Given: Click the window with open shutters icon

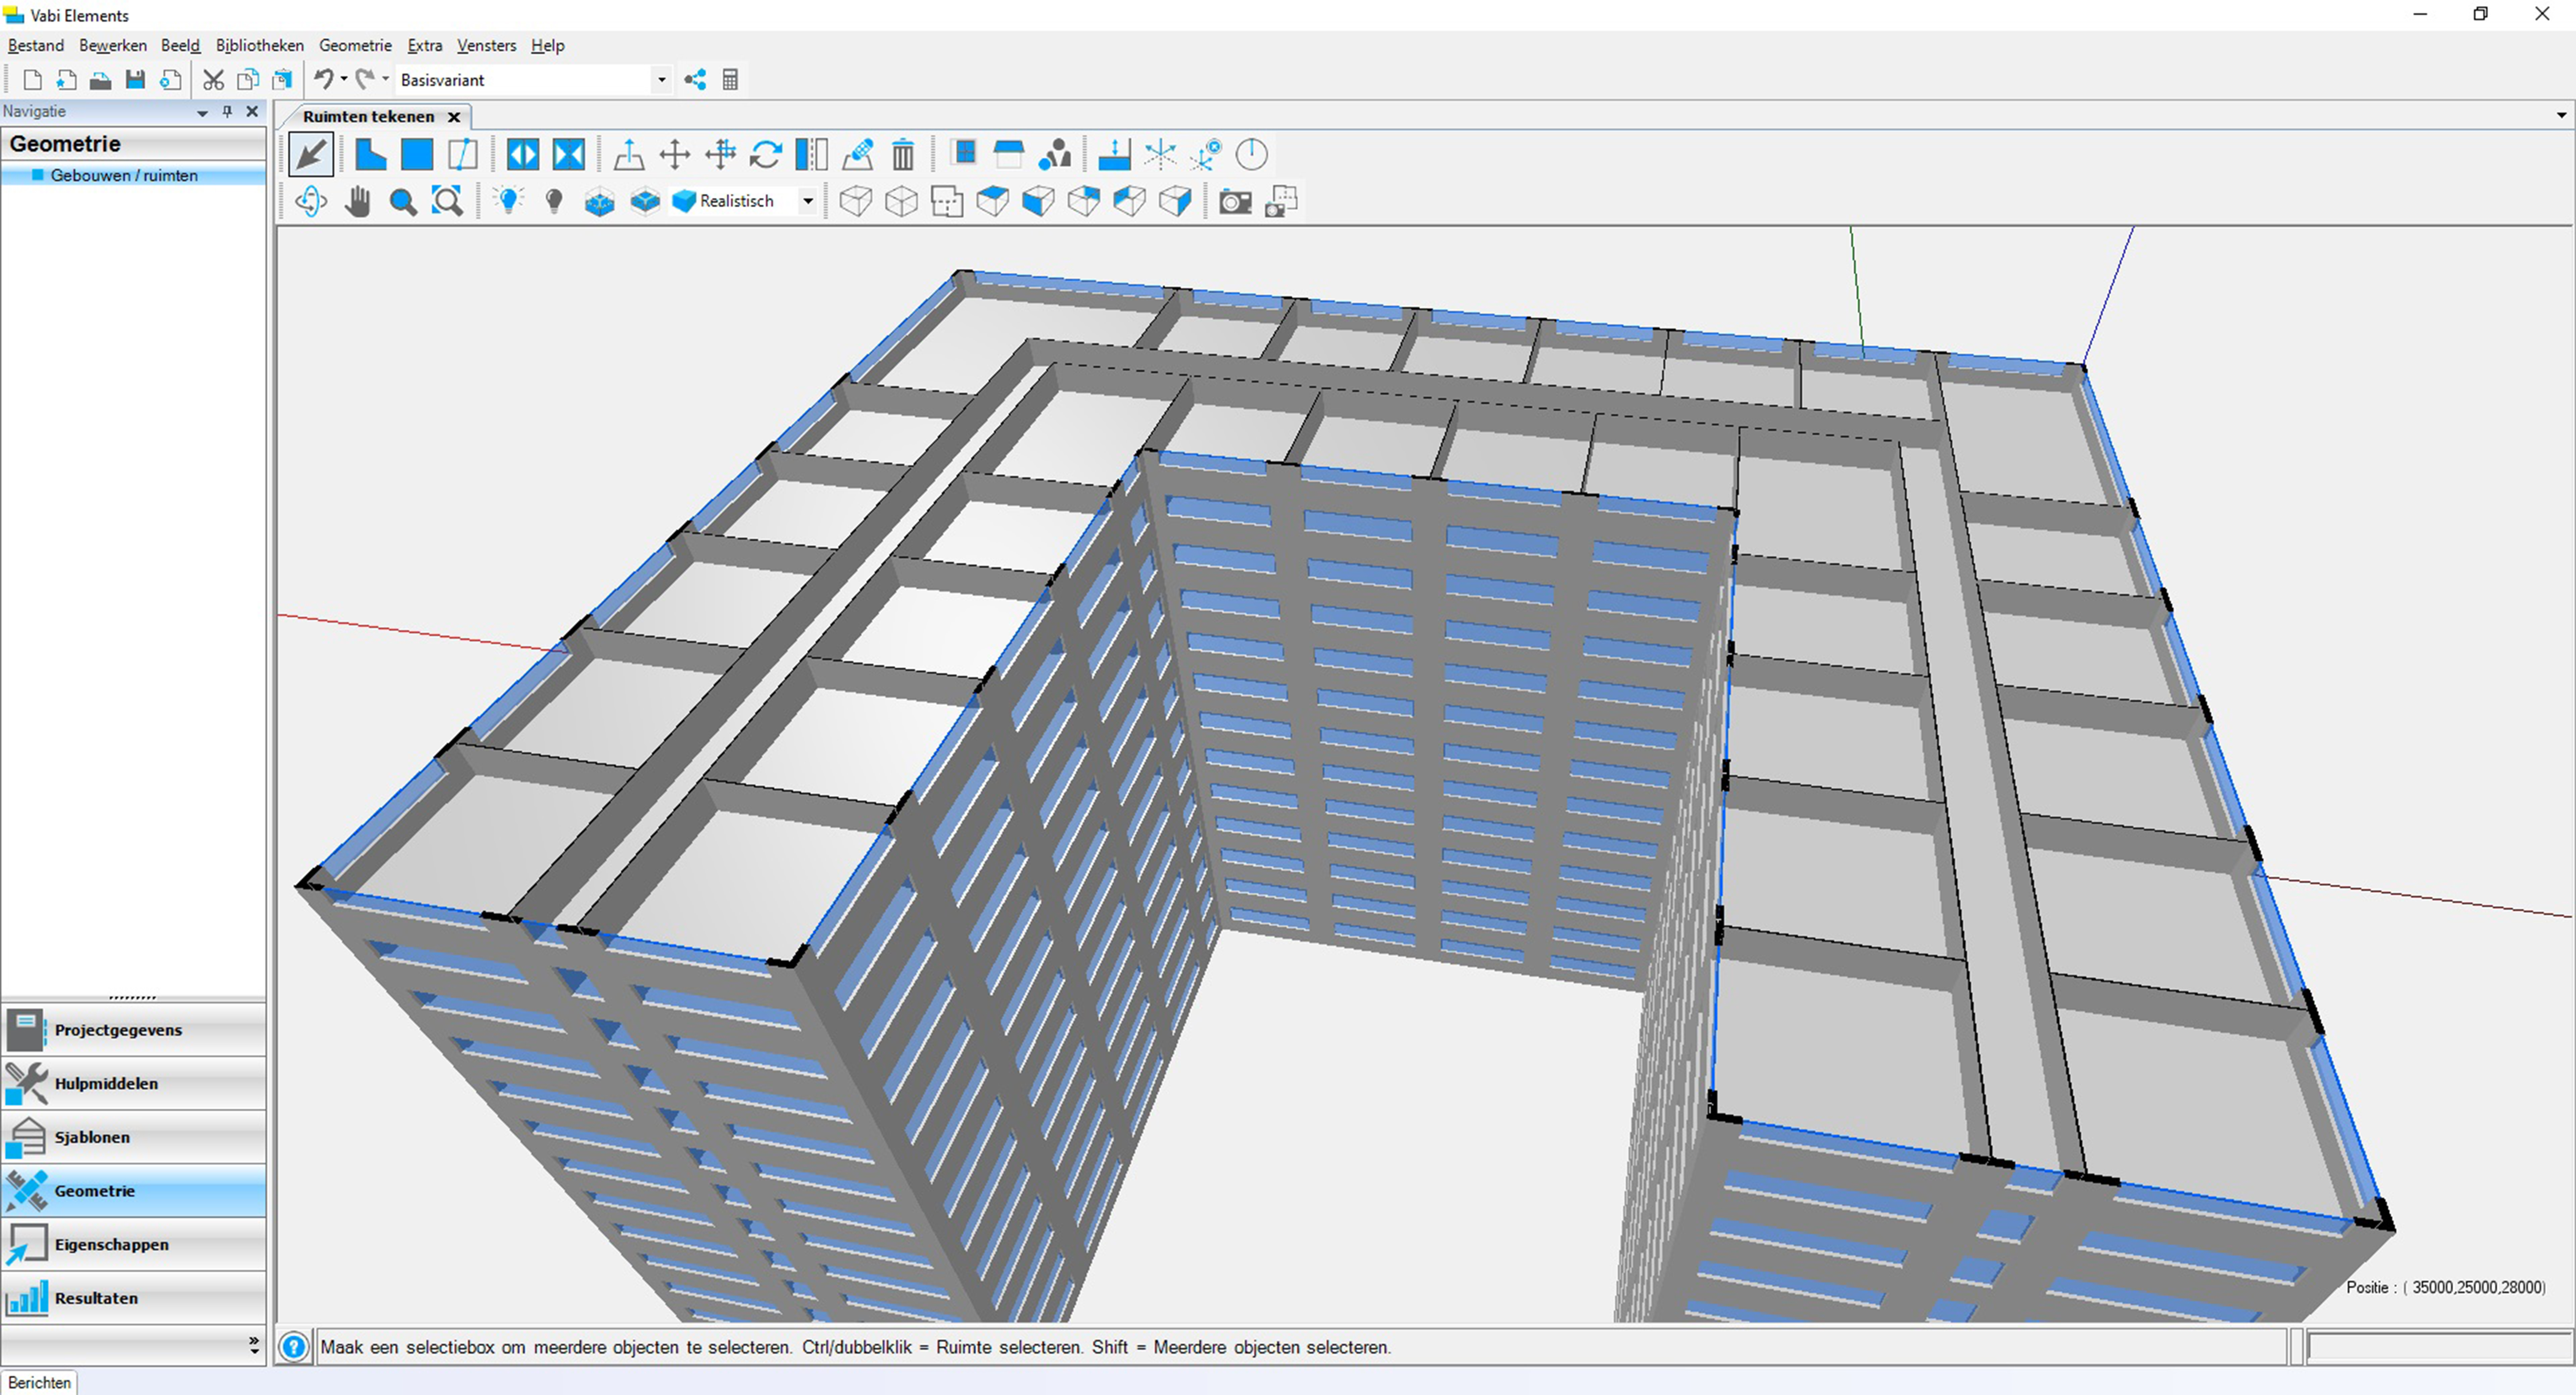Looking at the screenshot, I should (x=523, y=155).
